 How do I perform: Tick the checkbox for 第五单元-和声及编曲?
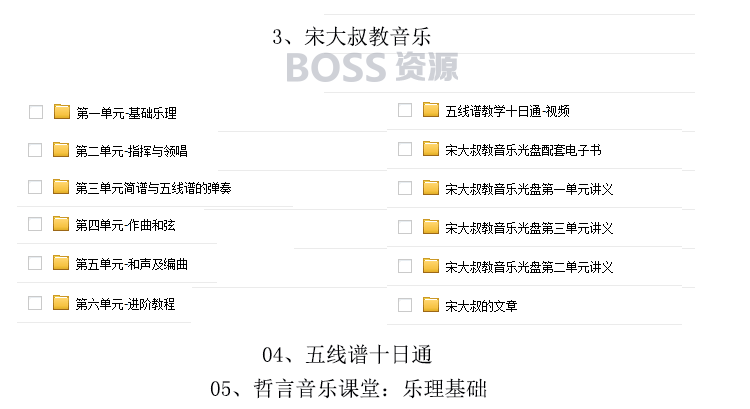pos(35,263)
